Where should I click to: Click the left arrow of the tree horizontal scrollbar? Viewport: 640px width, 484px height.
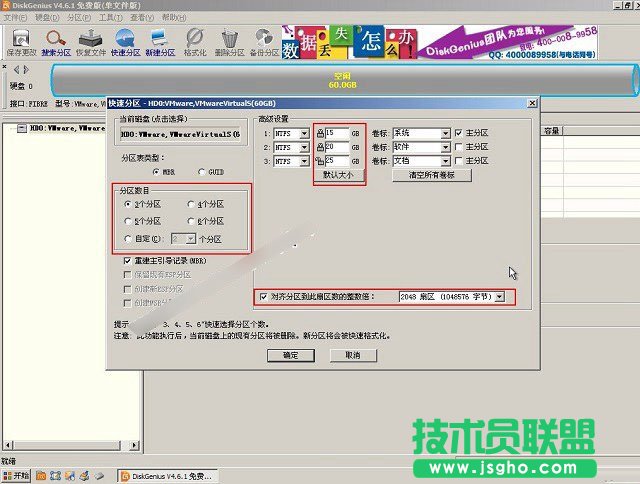coord(8,445)
